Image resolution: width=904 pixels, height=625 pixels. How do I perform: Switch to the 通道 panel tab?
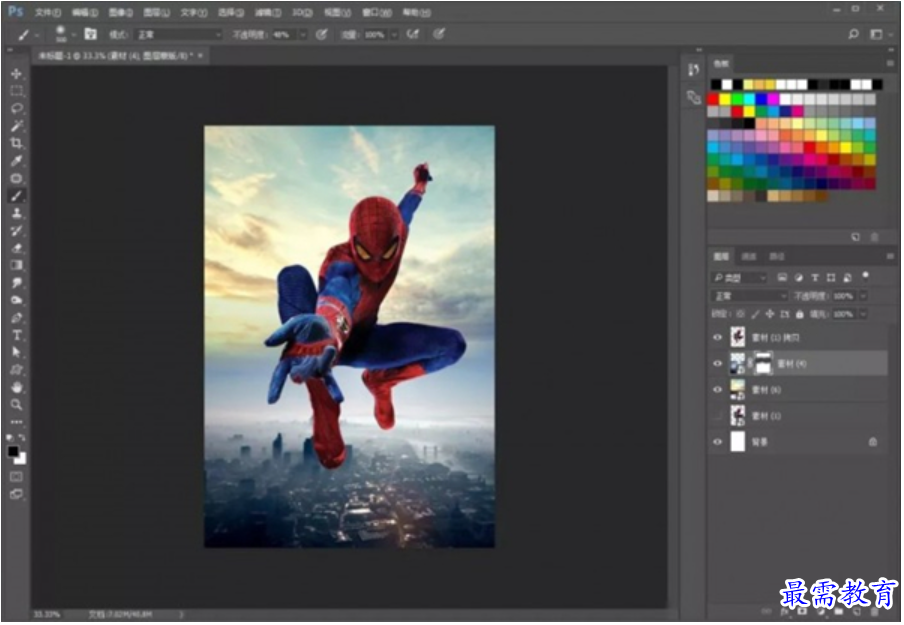coord(749,256)
